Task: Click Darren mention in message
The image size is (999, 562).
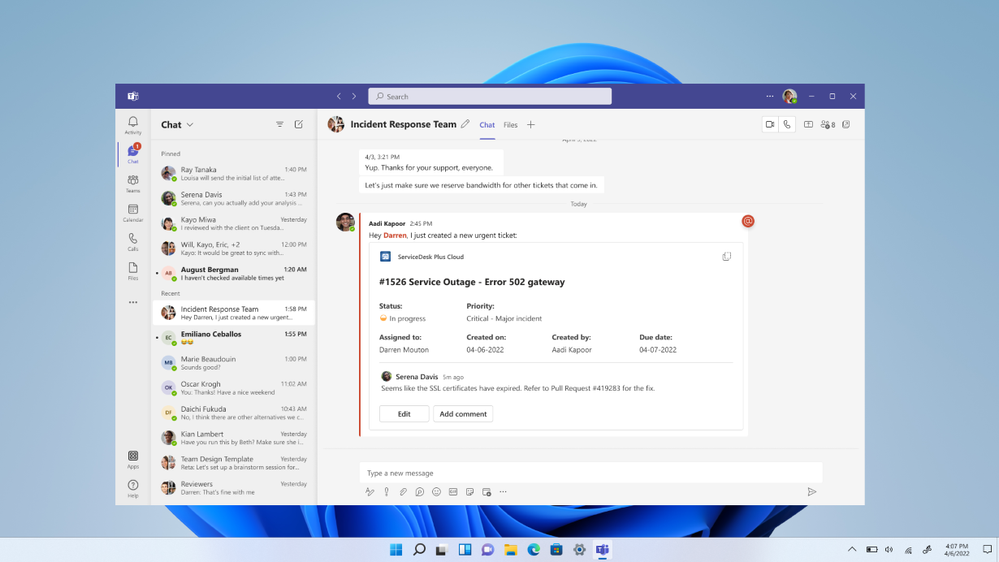Action: (394, 235)
